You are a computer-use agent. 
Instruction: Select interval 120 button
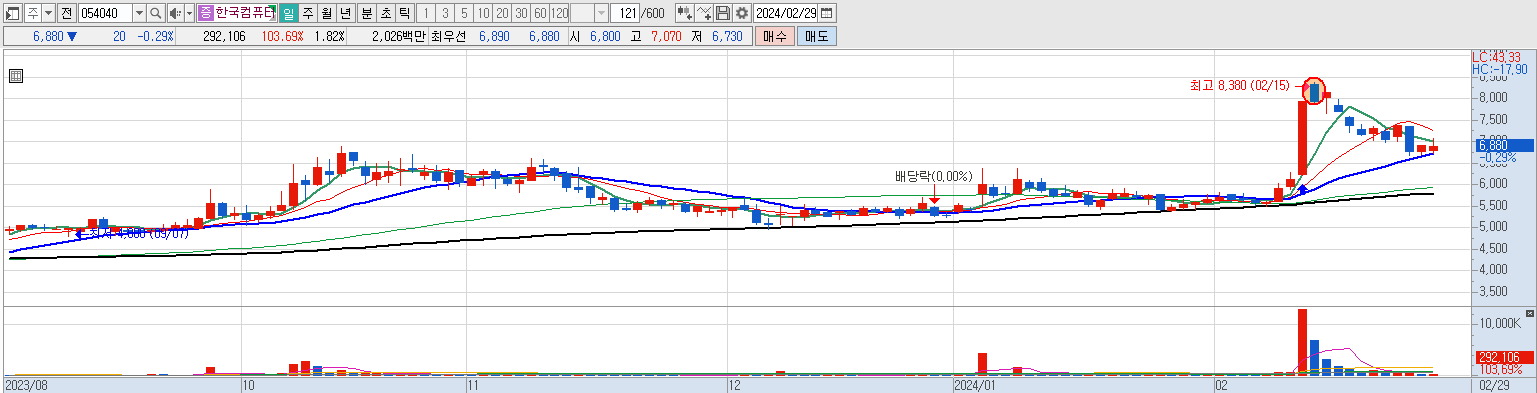(560, 14)
